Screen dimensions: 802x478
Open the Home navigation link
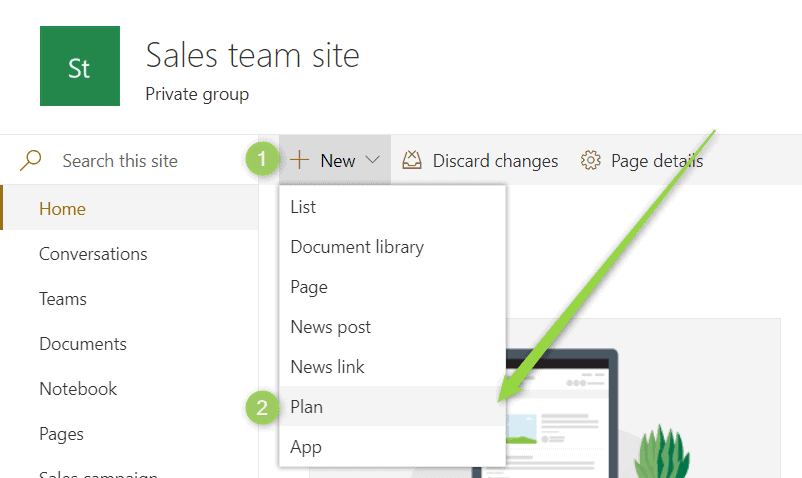pos(62,209)
